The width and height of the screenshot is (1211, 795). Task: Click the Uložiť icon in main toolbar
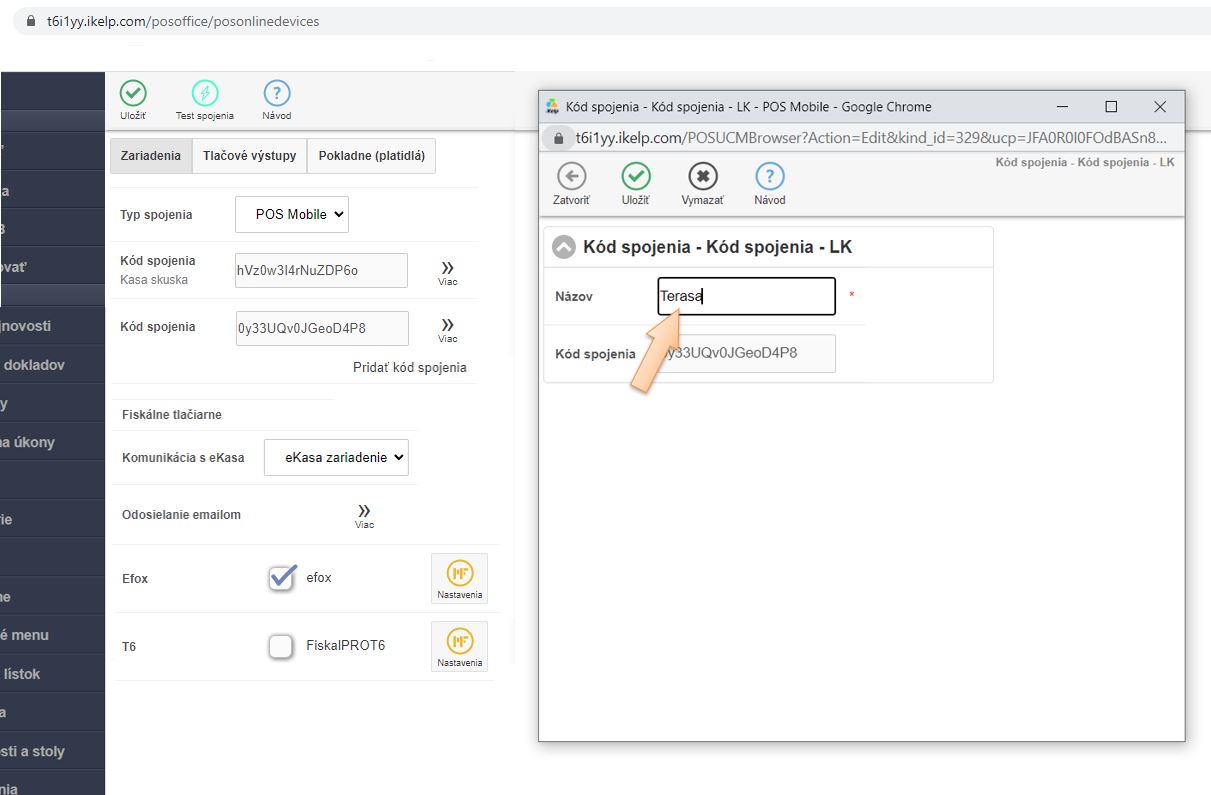click(x=133, y=94)
